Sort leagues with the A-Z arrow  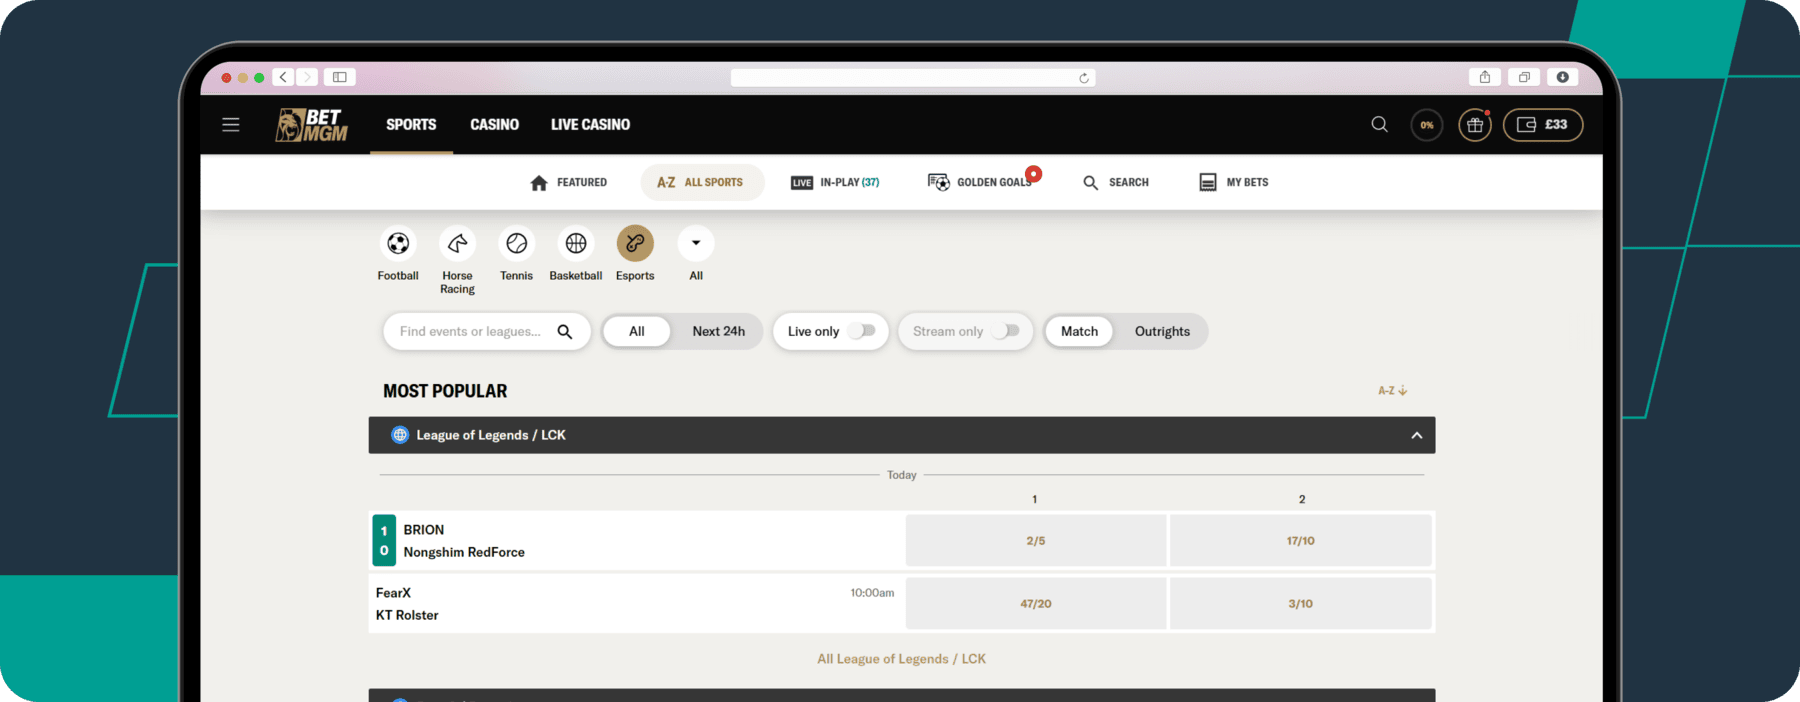1393,391
